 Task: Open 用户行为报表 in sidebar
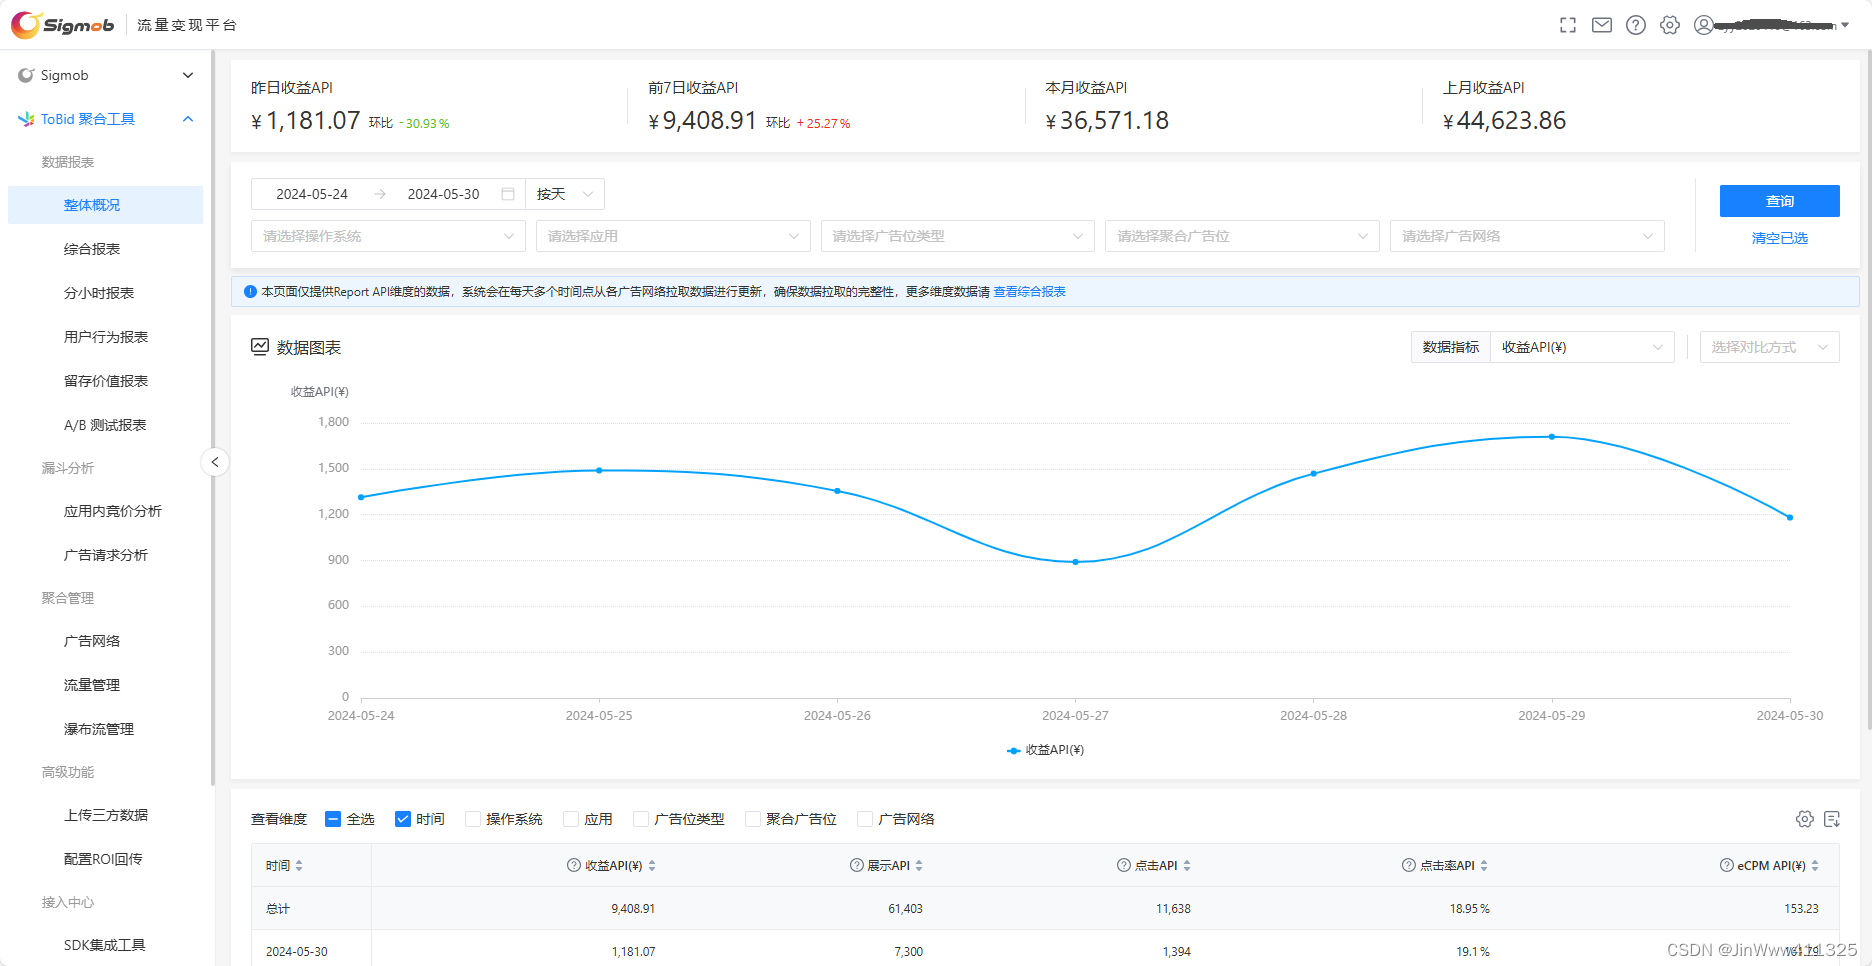105,337
